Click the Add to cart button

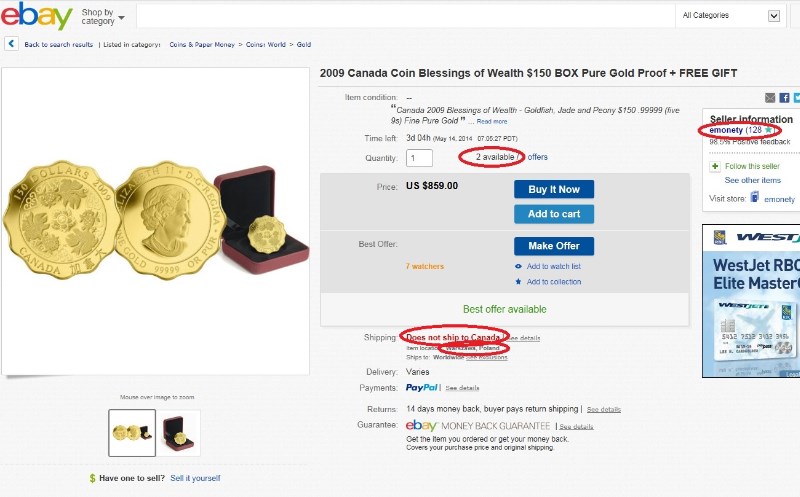(x=553, y=214)
